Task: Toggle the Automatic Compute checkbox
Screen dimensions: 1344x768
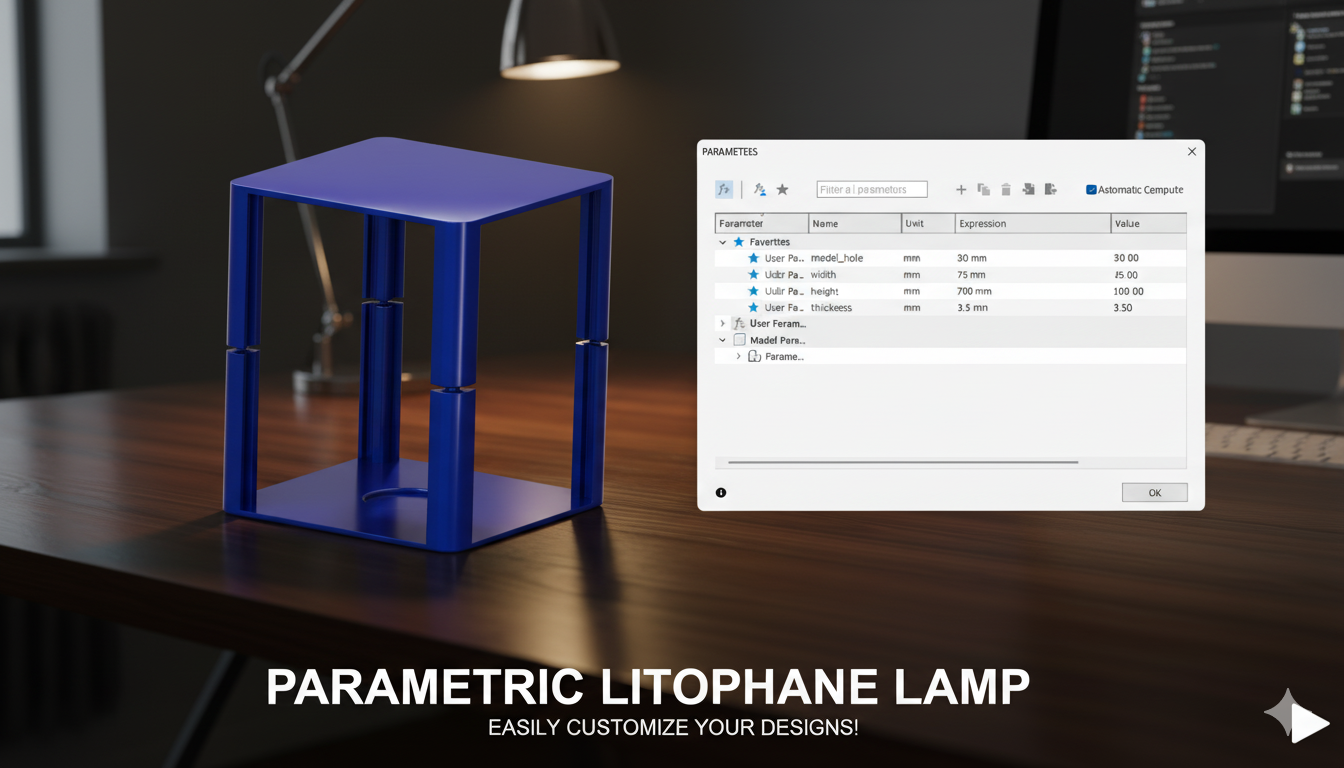Action: tap(1091, 190)
